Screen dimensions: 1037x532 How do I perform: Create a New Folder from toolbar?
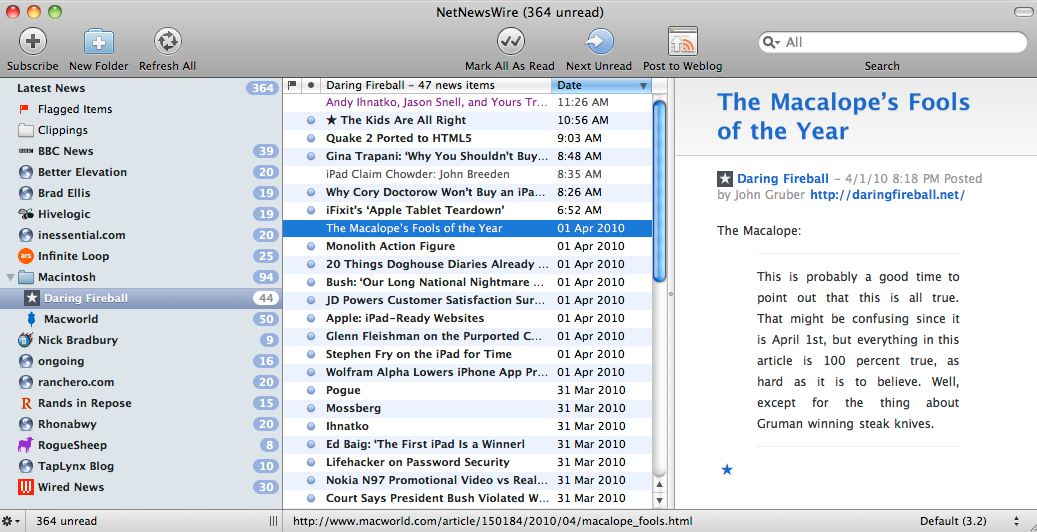98,42
